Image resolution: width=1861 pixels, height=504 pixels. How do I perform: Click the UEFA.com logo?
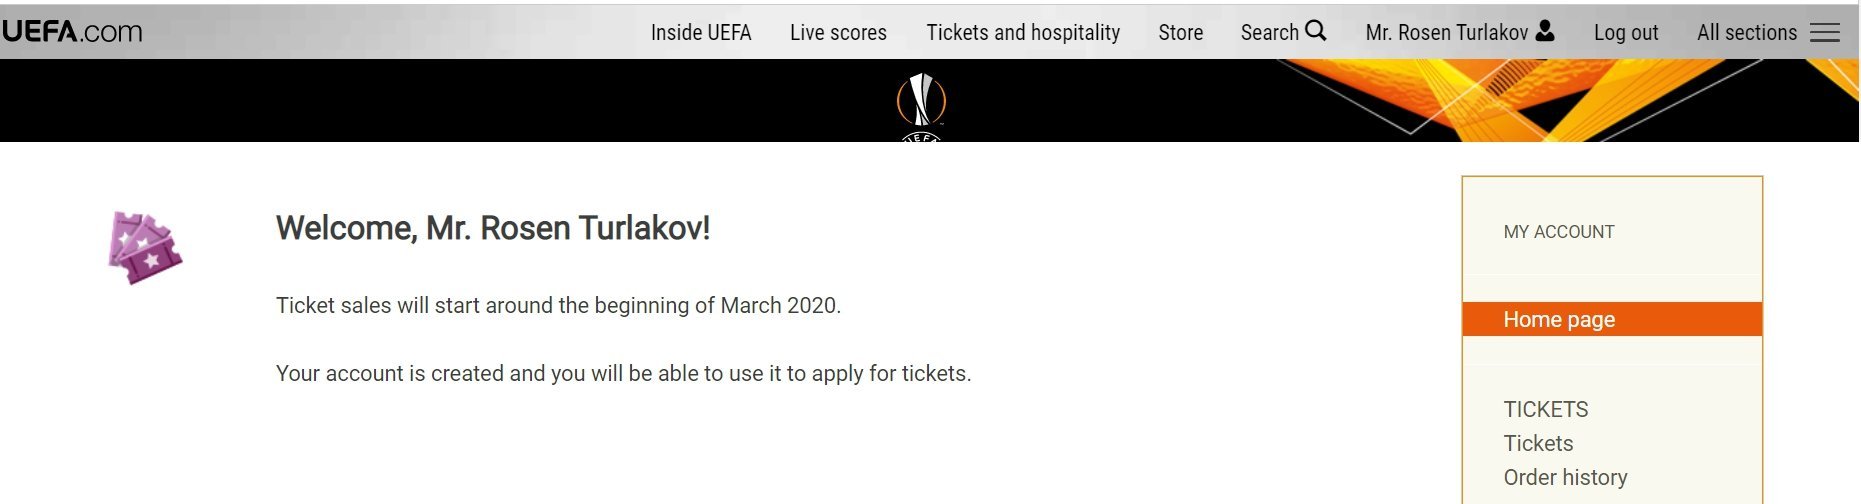[x=72, y=32]
